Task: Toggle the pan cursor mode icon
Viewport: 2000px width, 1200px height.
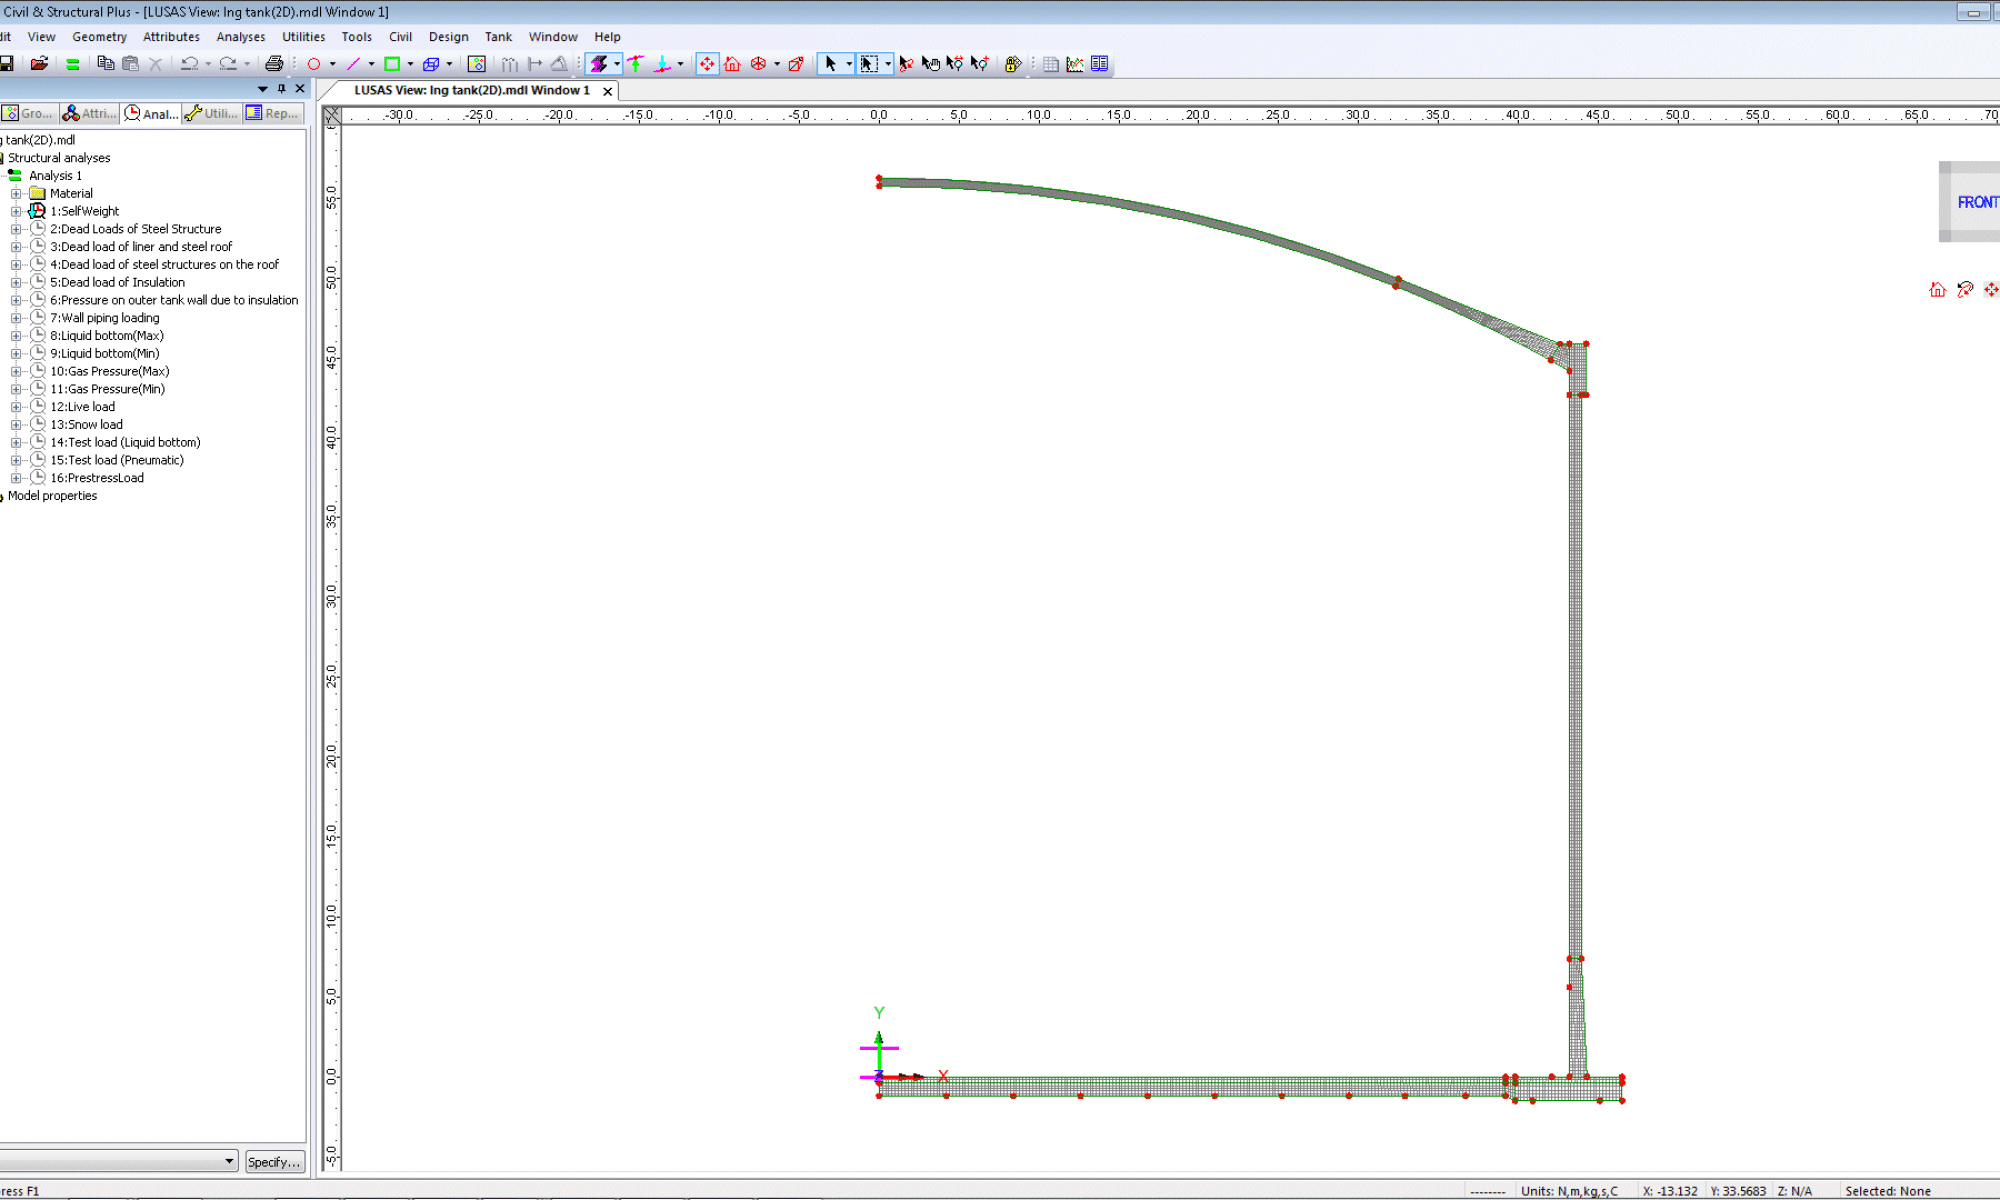Action: 931,63
